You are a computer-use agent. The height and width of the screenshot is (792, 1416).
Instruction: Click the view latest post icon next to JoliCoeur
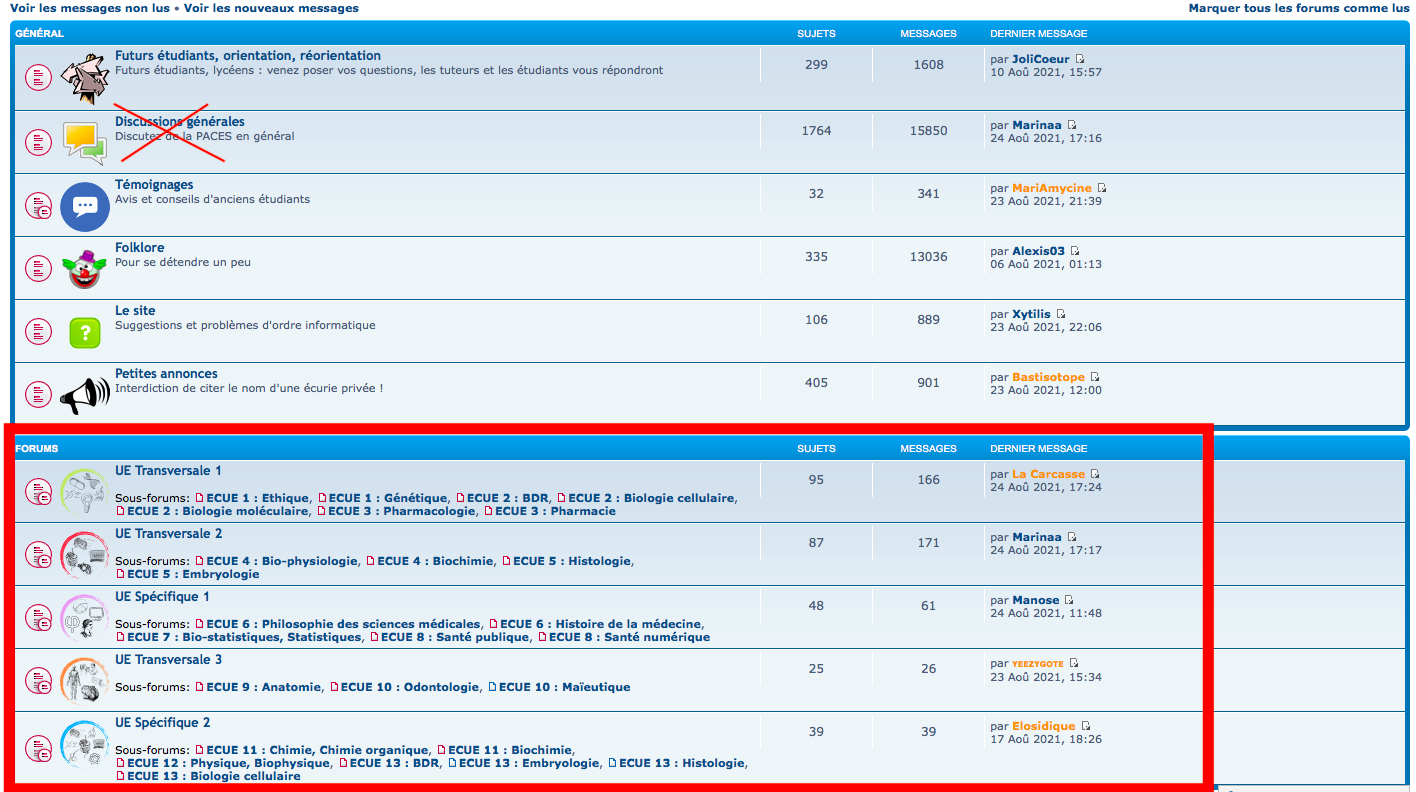coord(1080,60)
